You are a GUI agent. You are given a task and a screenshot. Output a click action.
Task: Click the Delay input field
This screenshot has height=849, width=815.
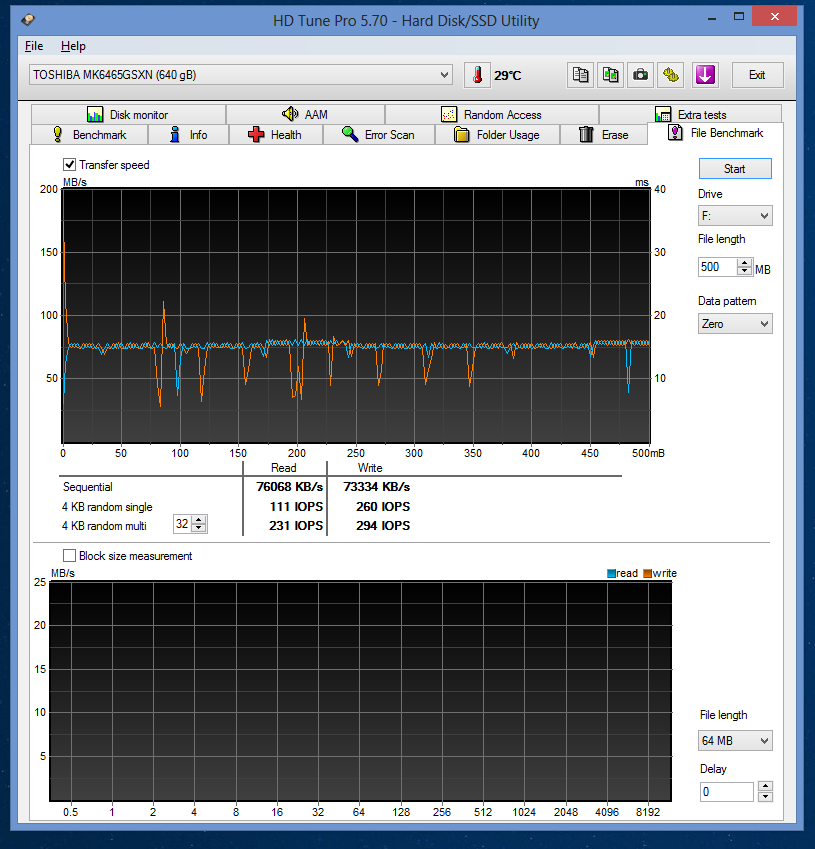pyautogui.click(x=727, y=792)
